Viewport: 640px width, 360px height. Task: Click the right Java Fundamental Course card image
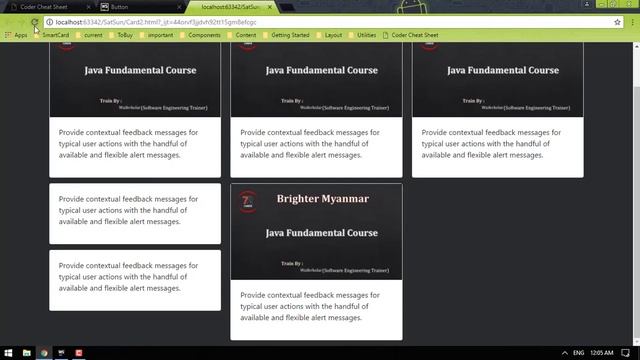[498, 80]
